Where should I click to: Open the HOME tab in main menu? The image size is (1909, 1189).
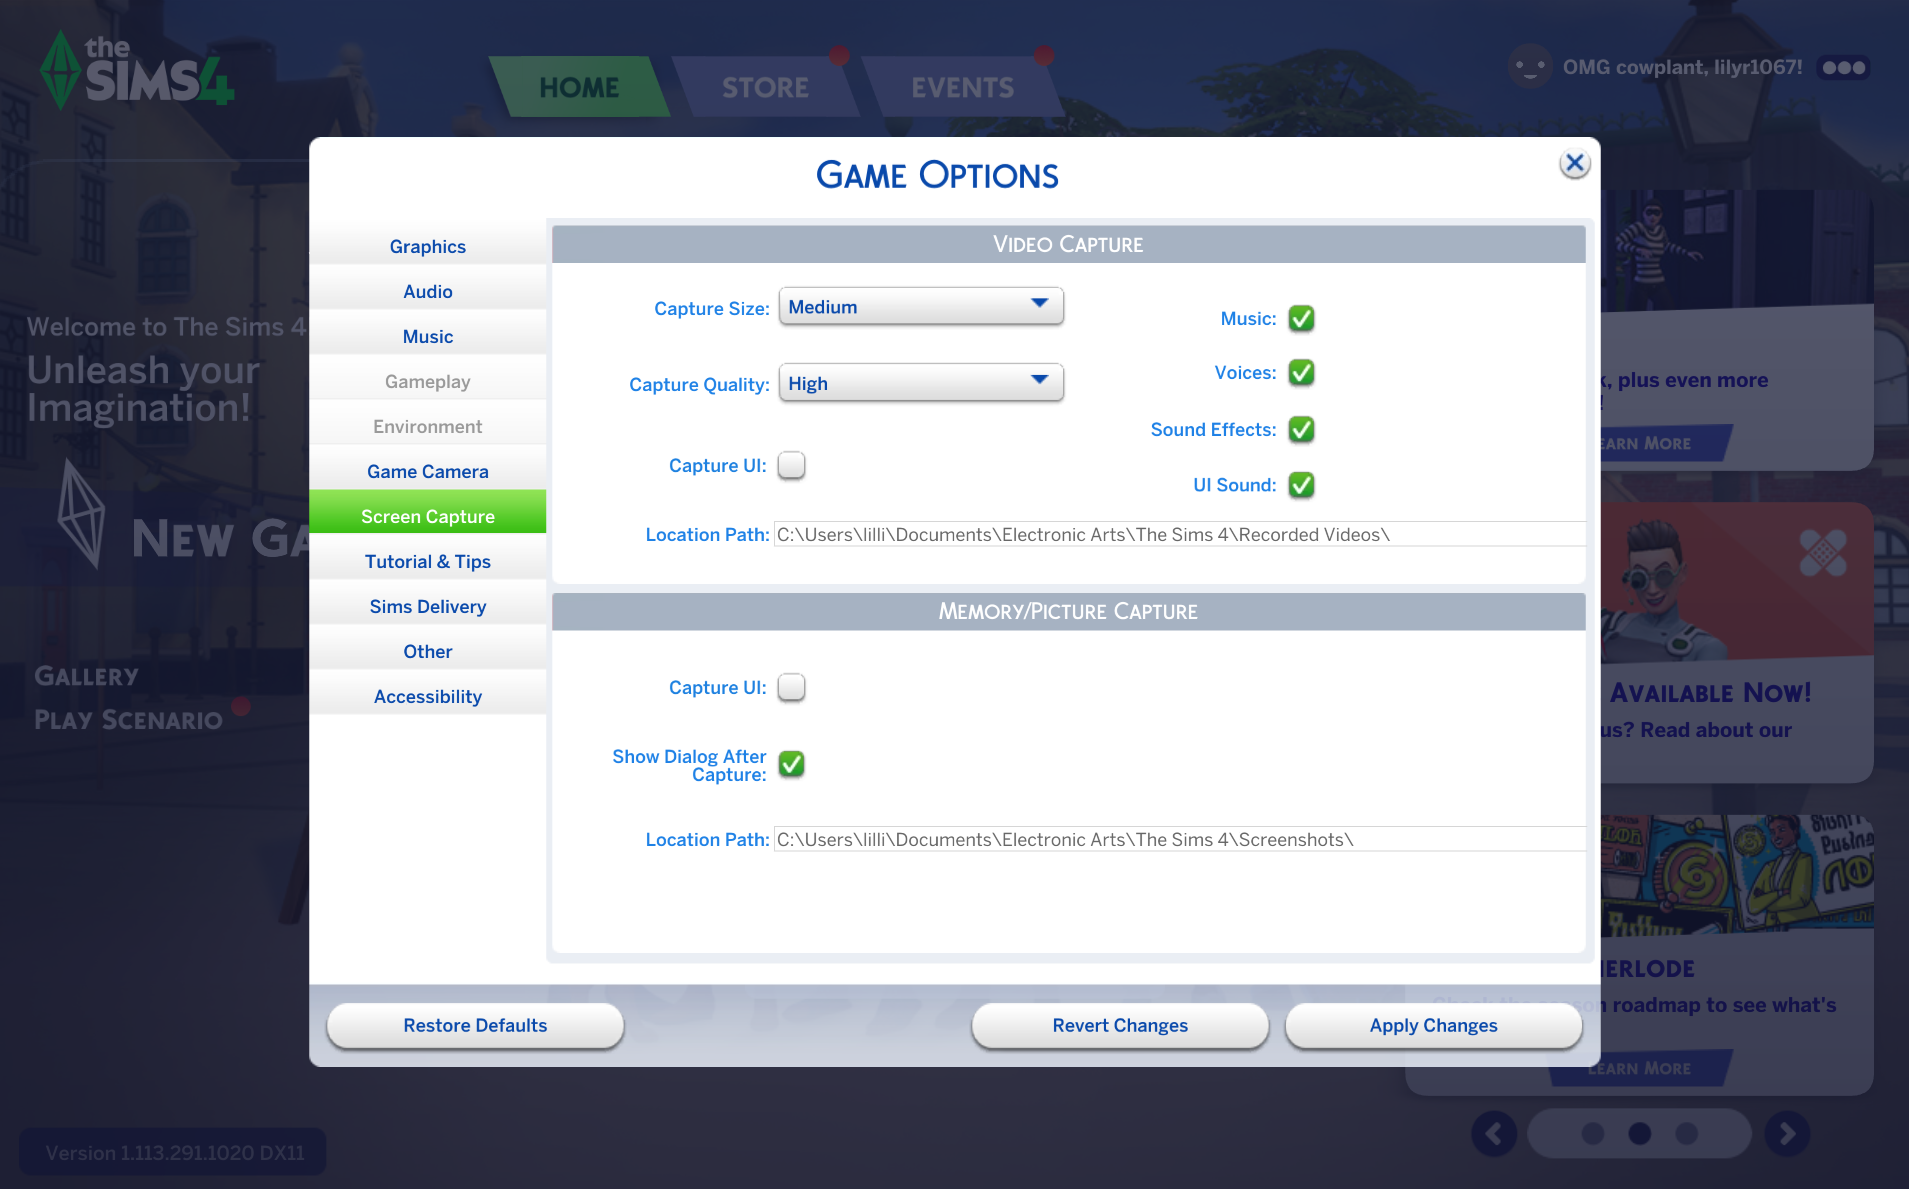pyautogui.click(x=579, y=87)
